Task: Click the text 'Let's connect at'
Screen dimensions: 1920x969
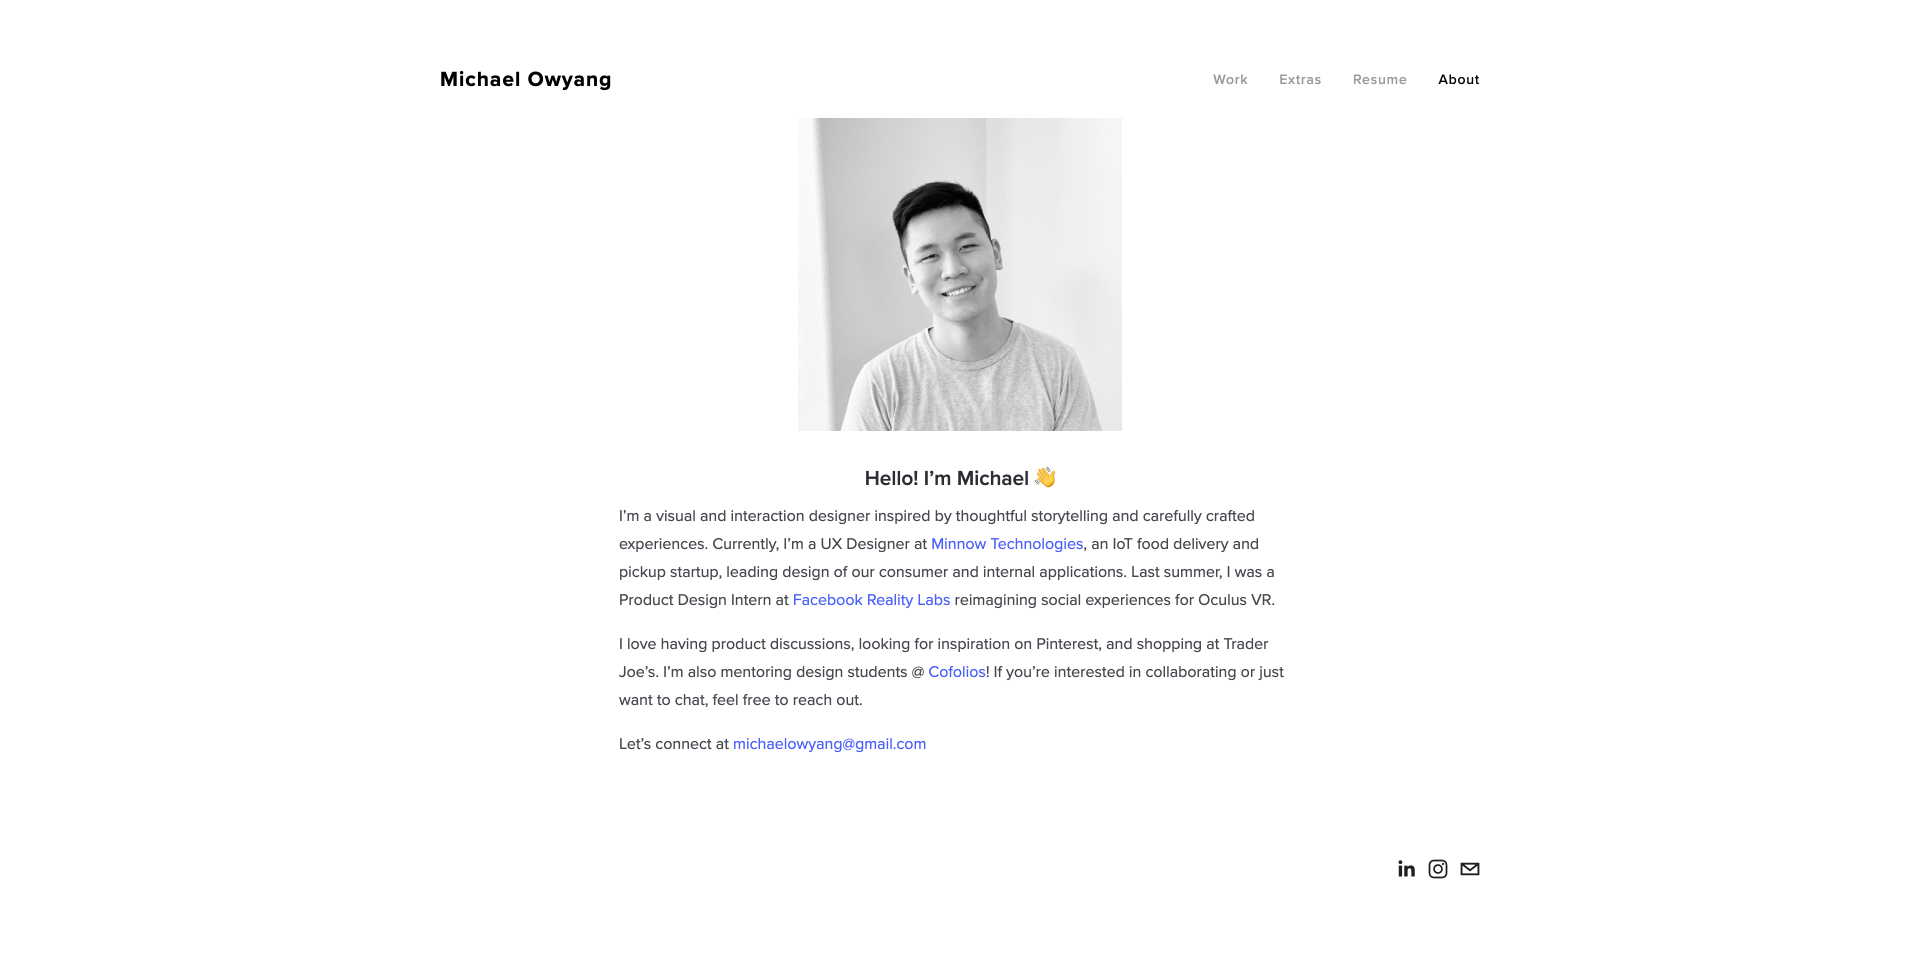Action: coord(674,744)
